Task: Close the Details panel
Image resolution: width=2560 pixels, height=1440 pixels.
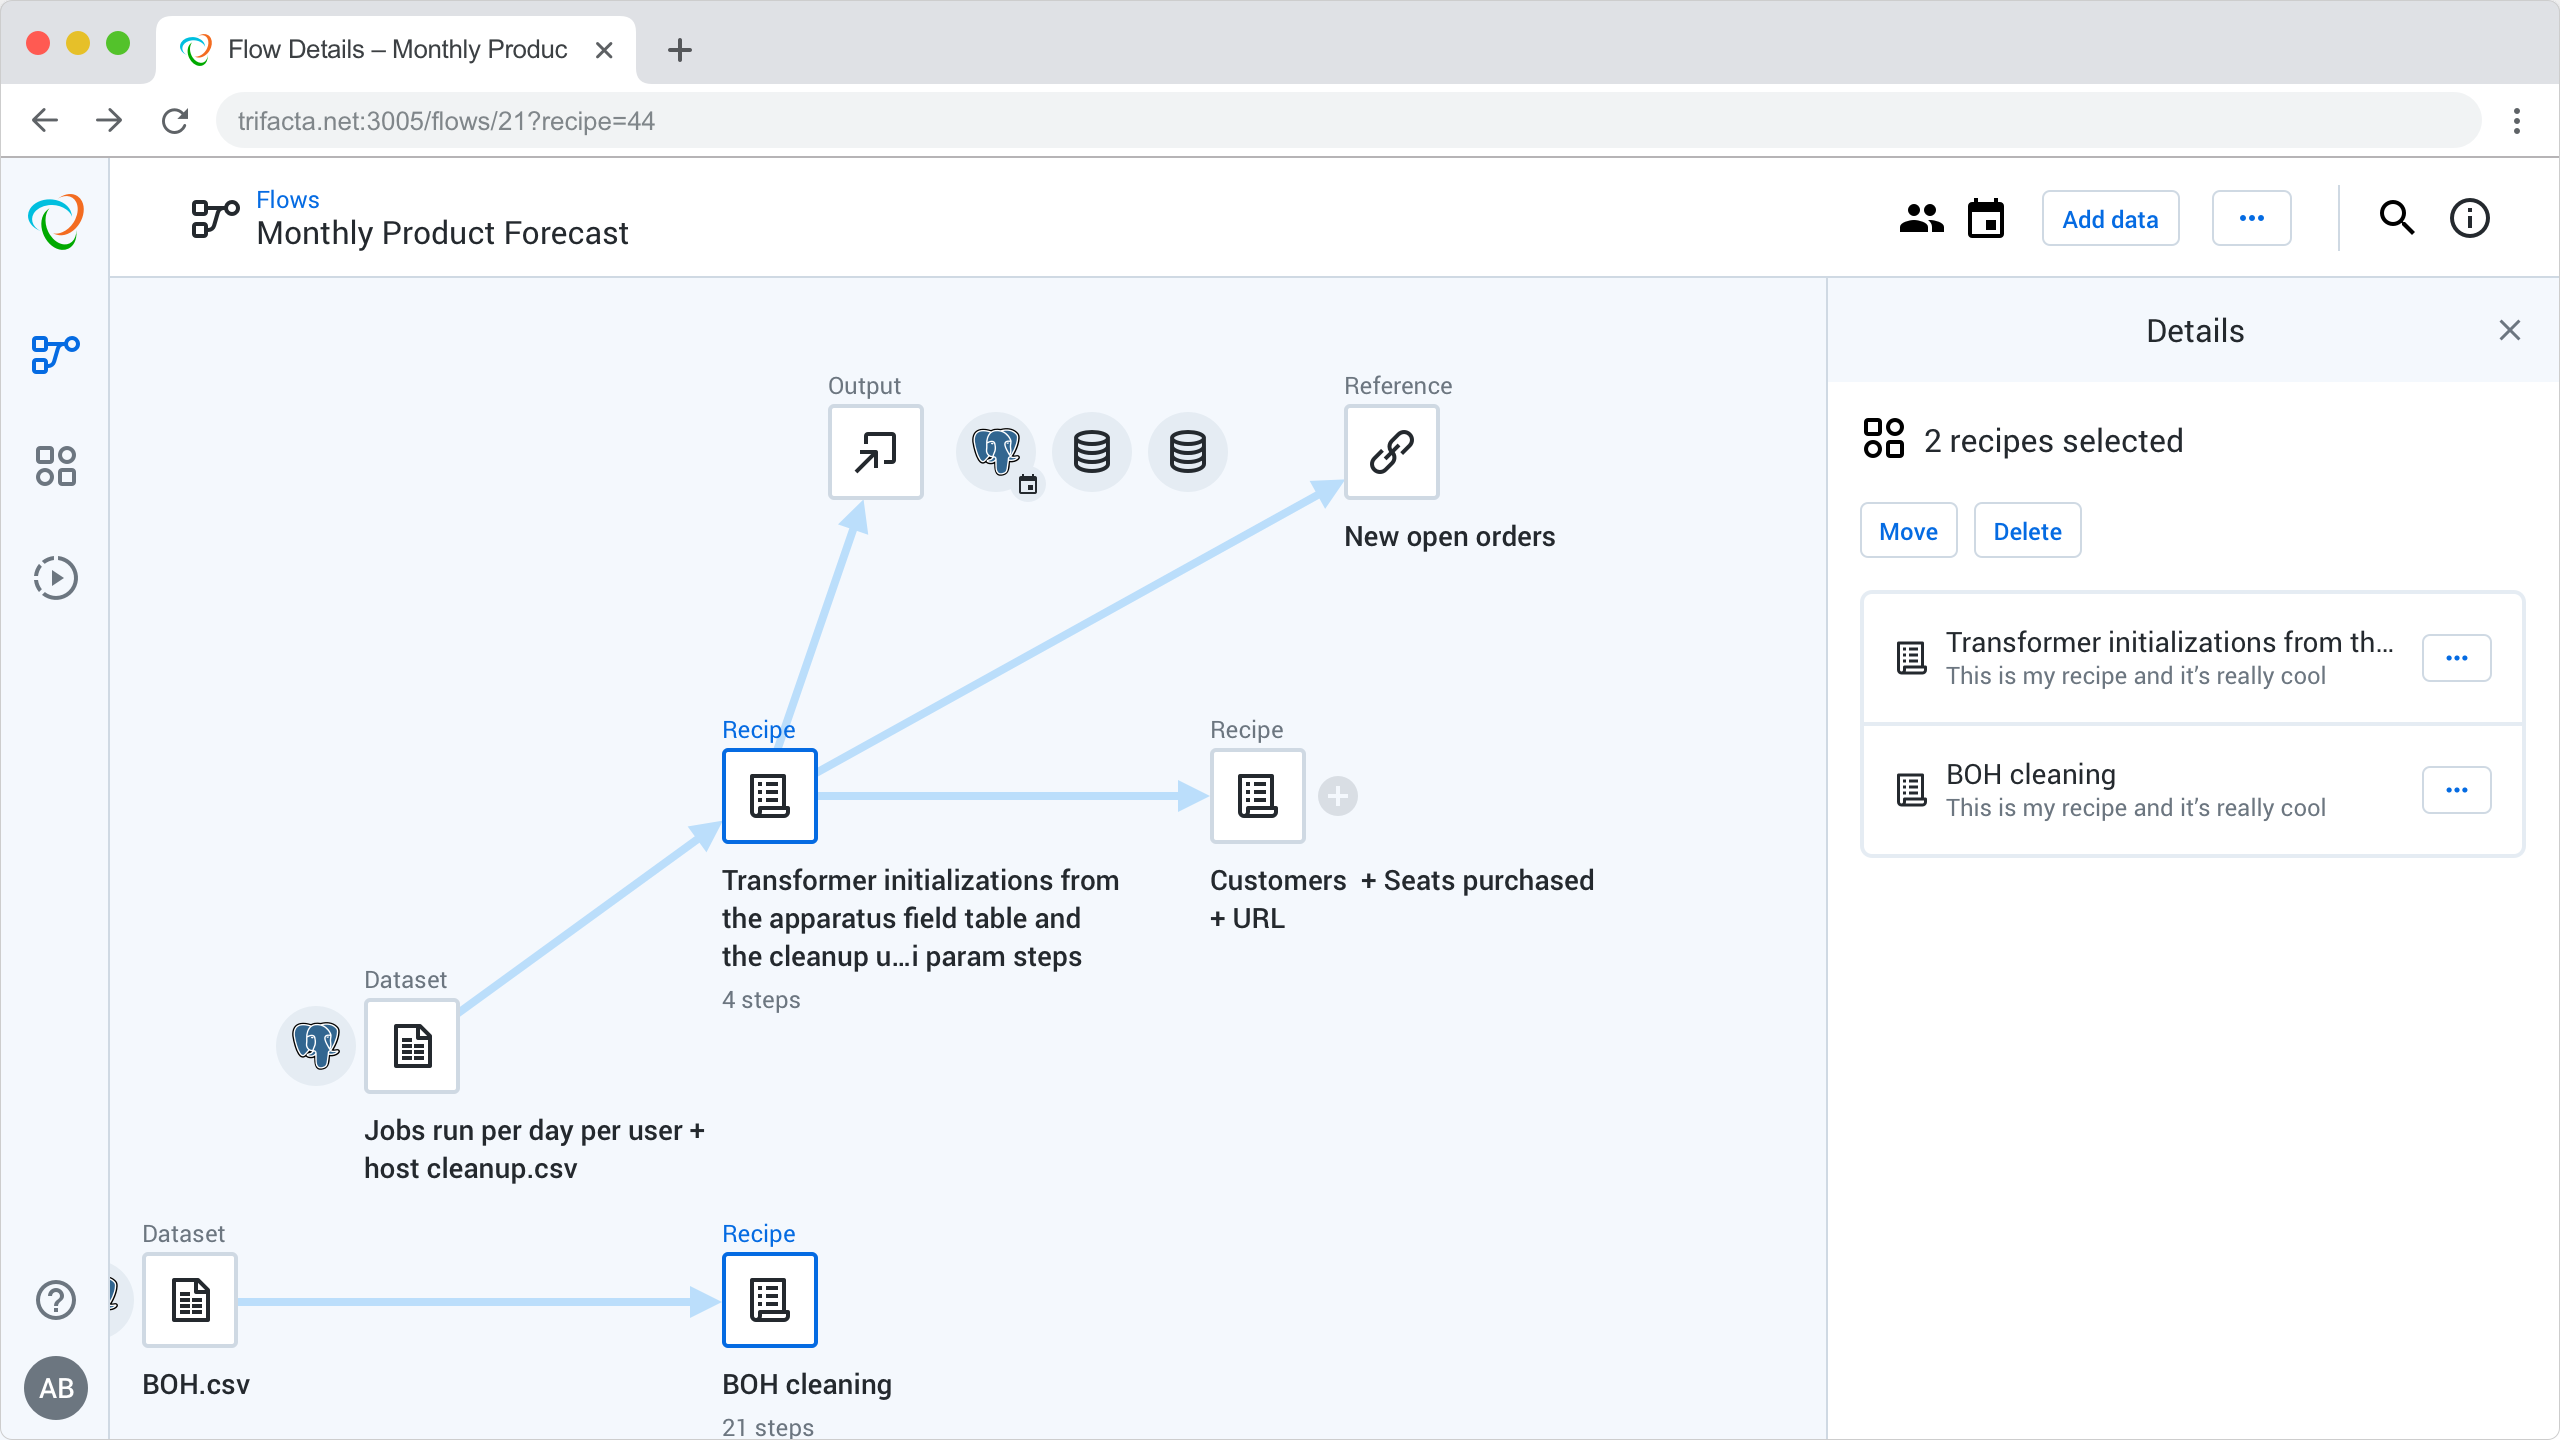Action: tap(2509, 331)
